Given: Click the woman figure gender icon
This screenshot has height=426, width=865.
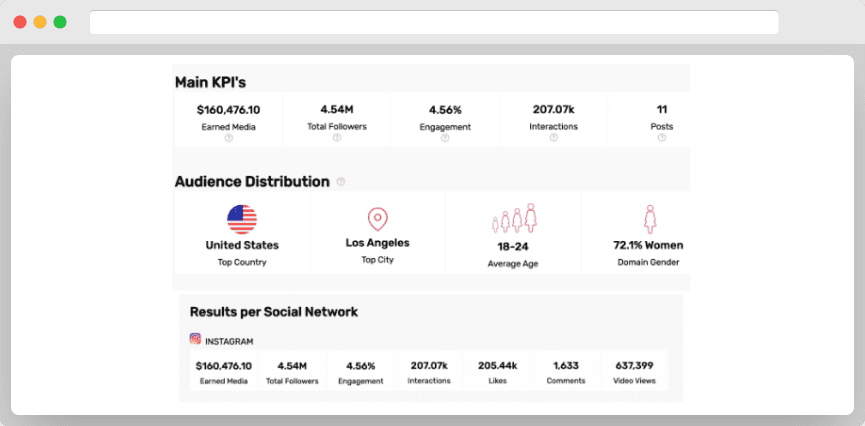Looking at the screenshot, I should pos(648,219).
